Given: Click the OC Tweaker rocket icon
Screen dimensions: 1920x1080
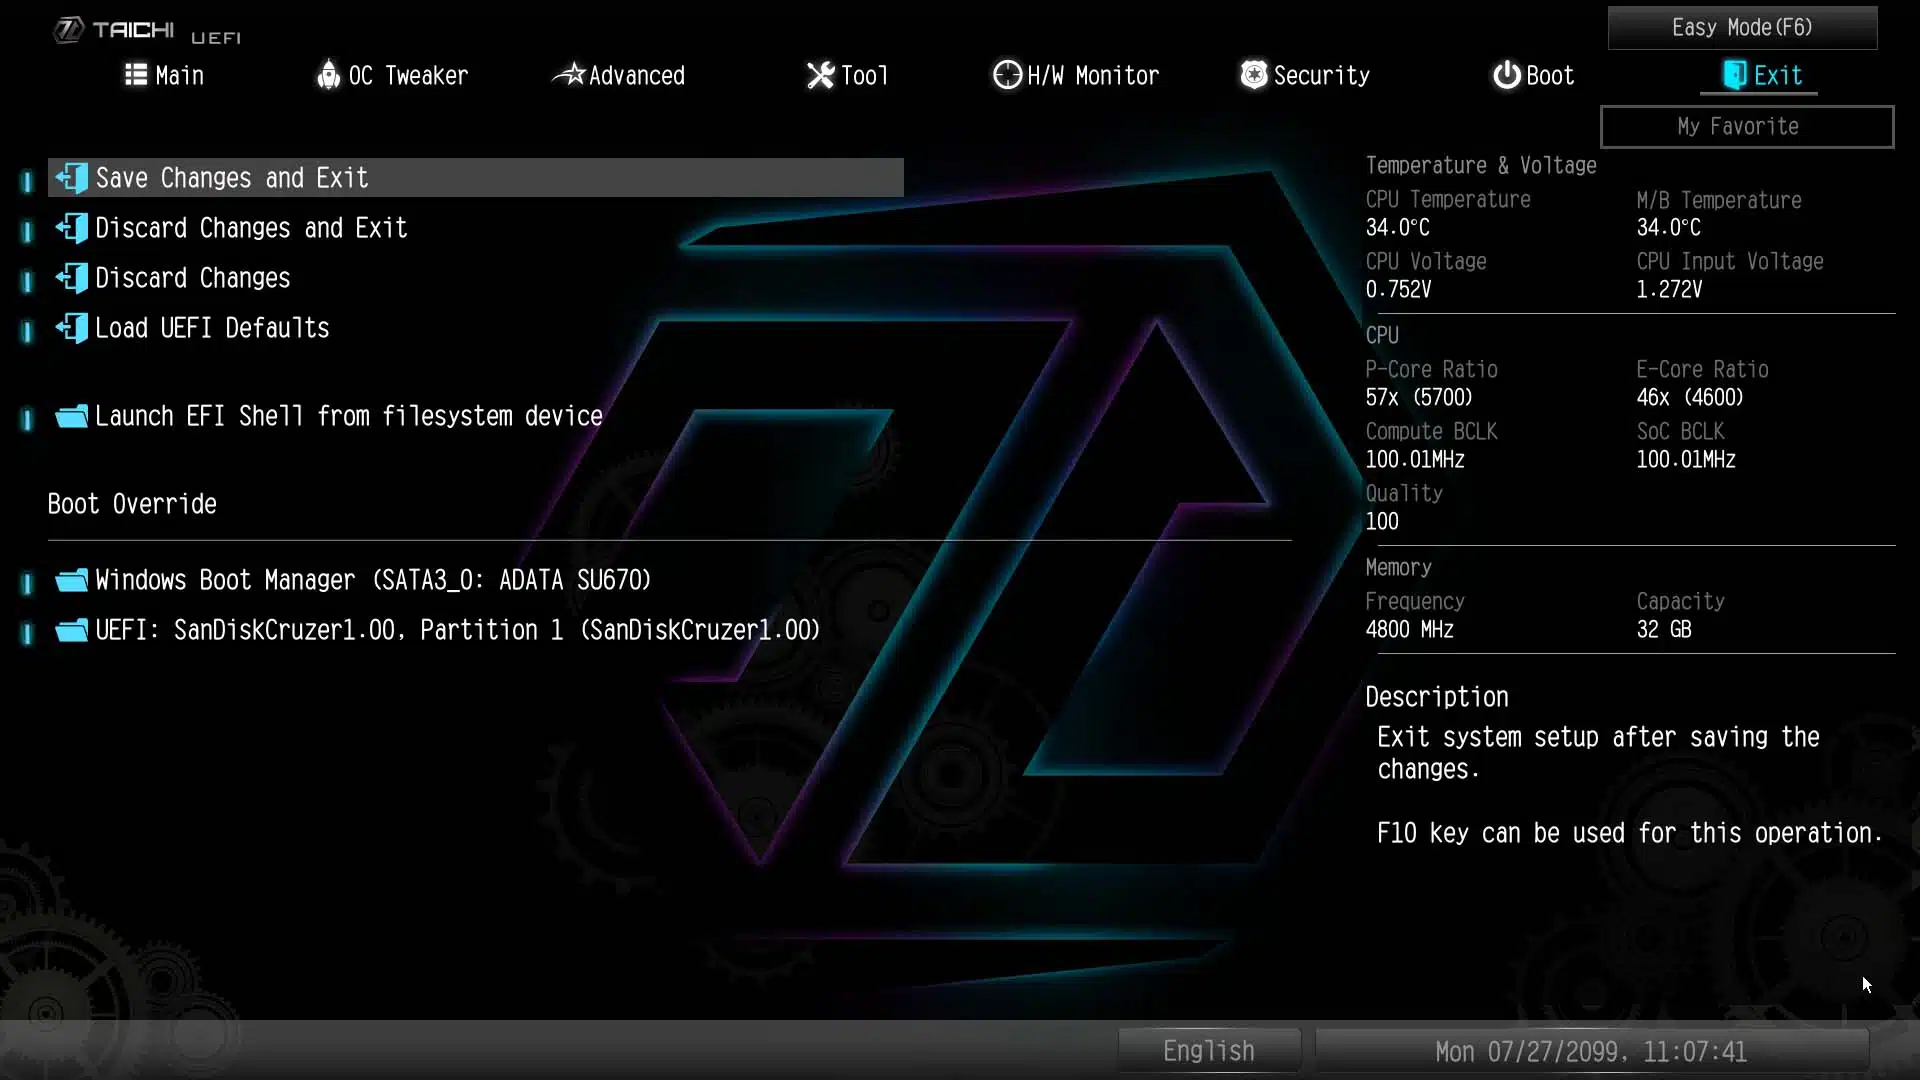Looking at the screenshot, I should click(328, 74).
